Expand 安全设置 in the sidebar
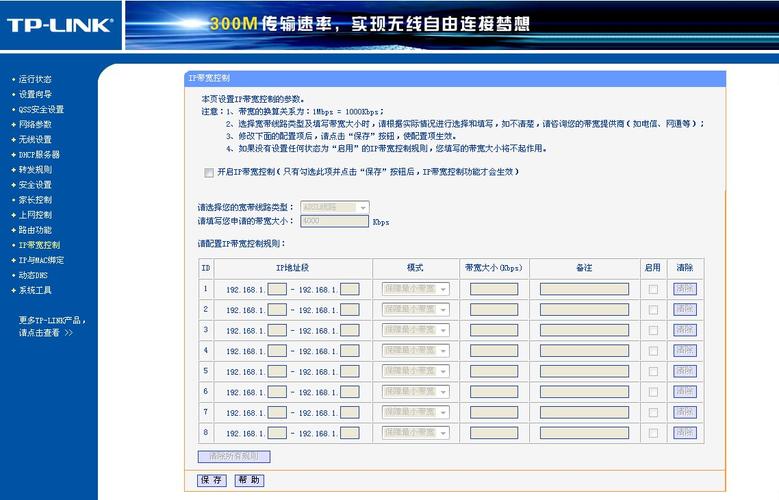 pos(35,184)
